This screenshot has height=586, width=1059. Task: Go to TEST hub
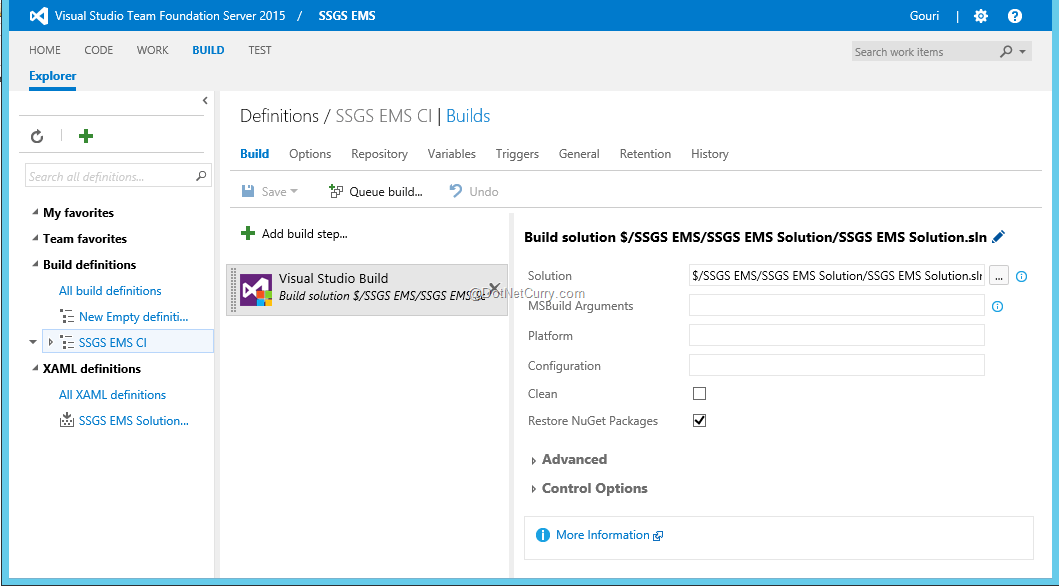pos(260,50)
